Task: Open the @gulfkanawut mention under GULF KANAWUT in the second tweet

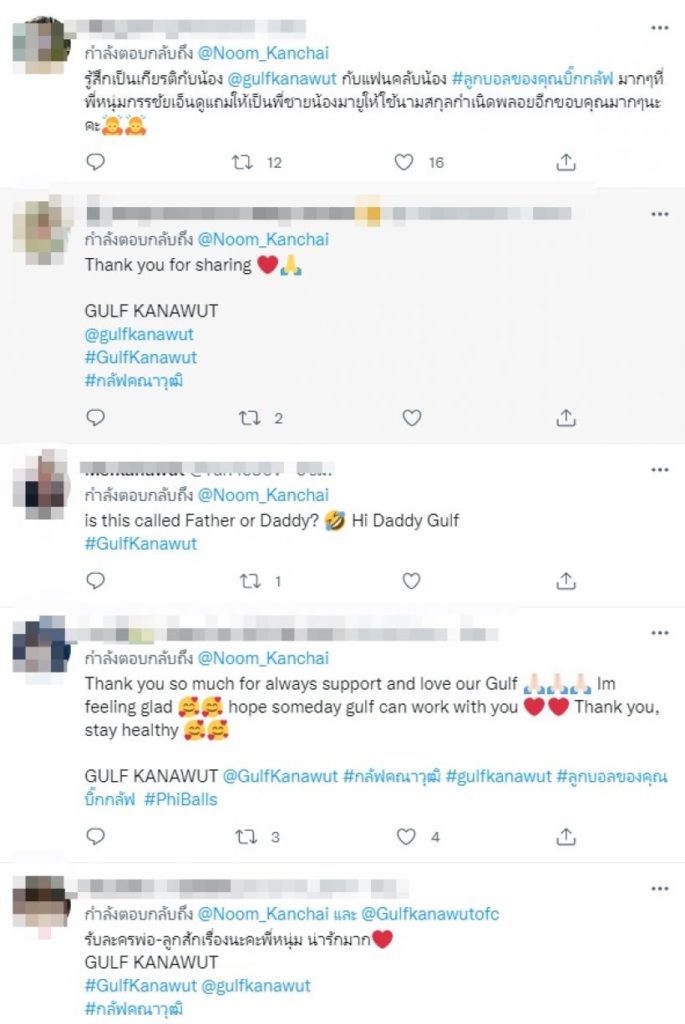Action: click(x=139, y=334)
